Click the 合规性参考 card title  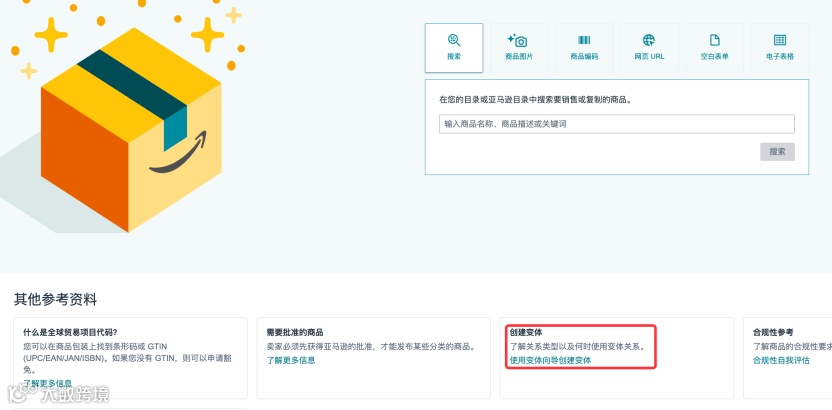773,333
